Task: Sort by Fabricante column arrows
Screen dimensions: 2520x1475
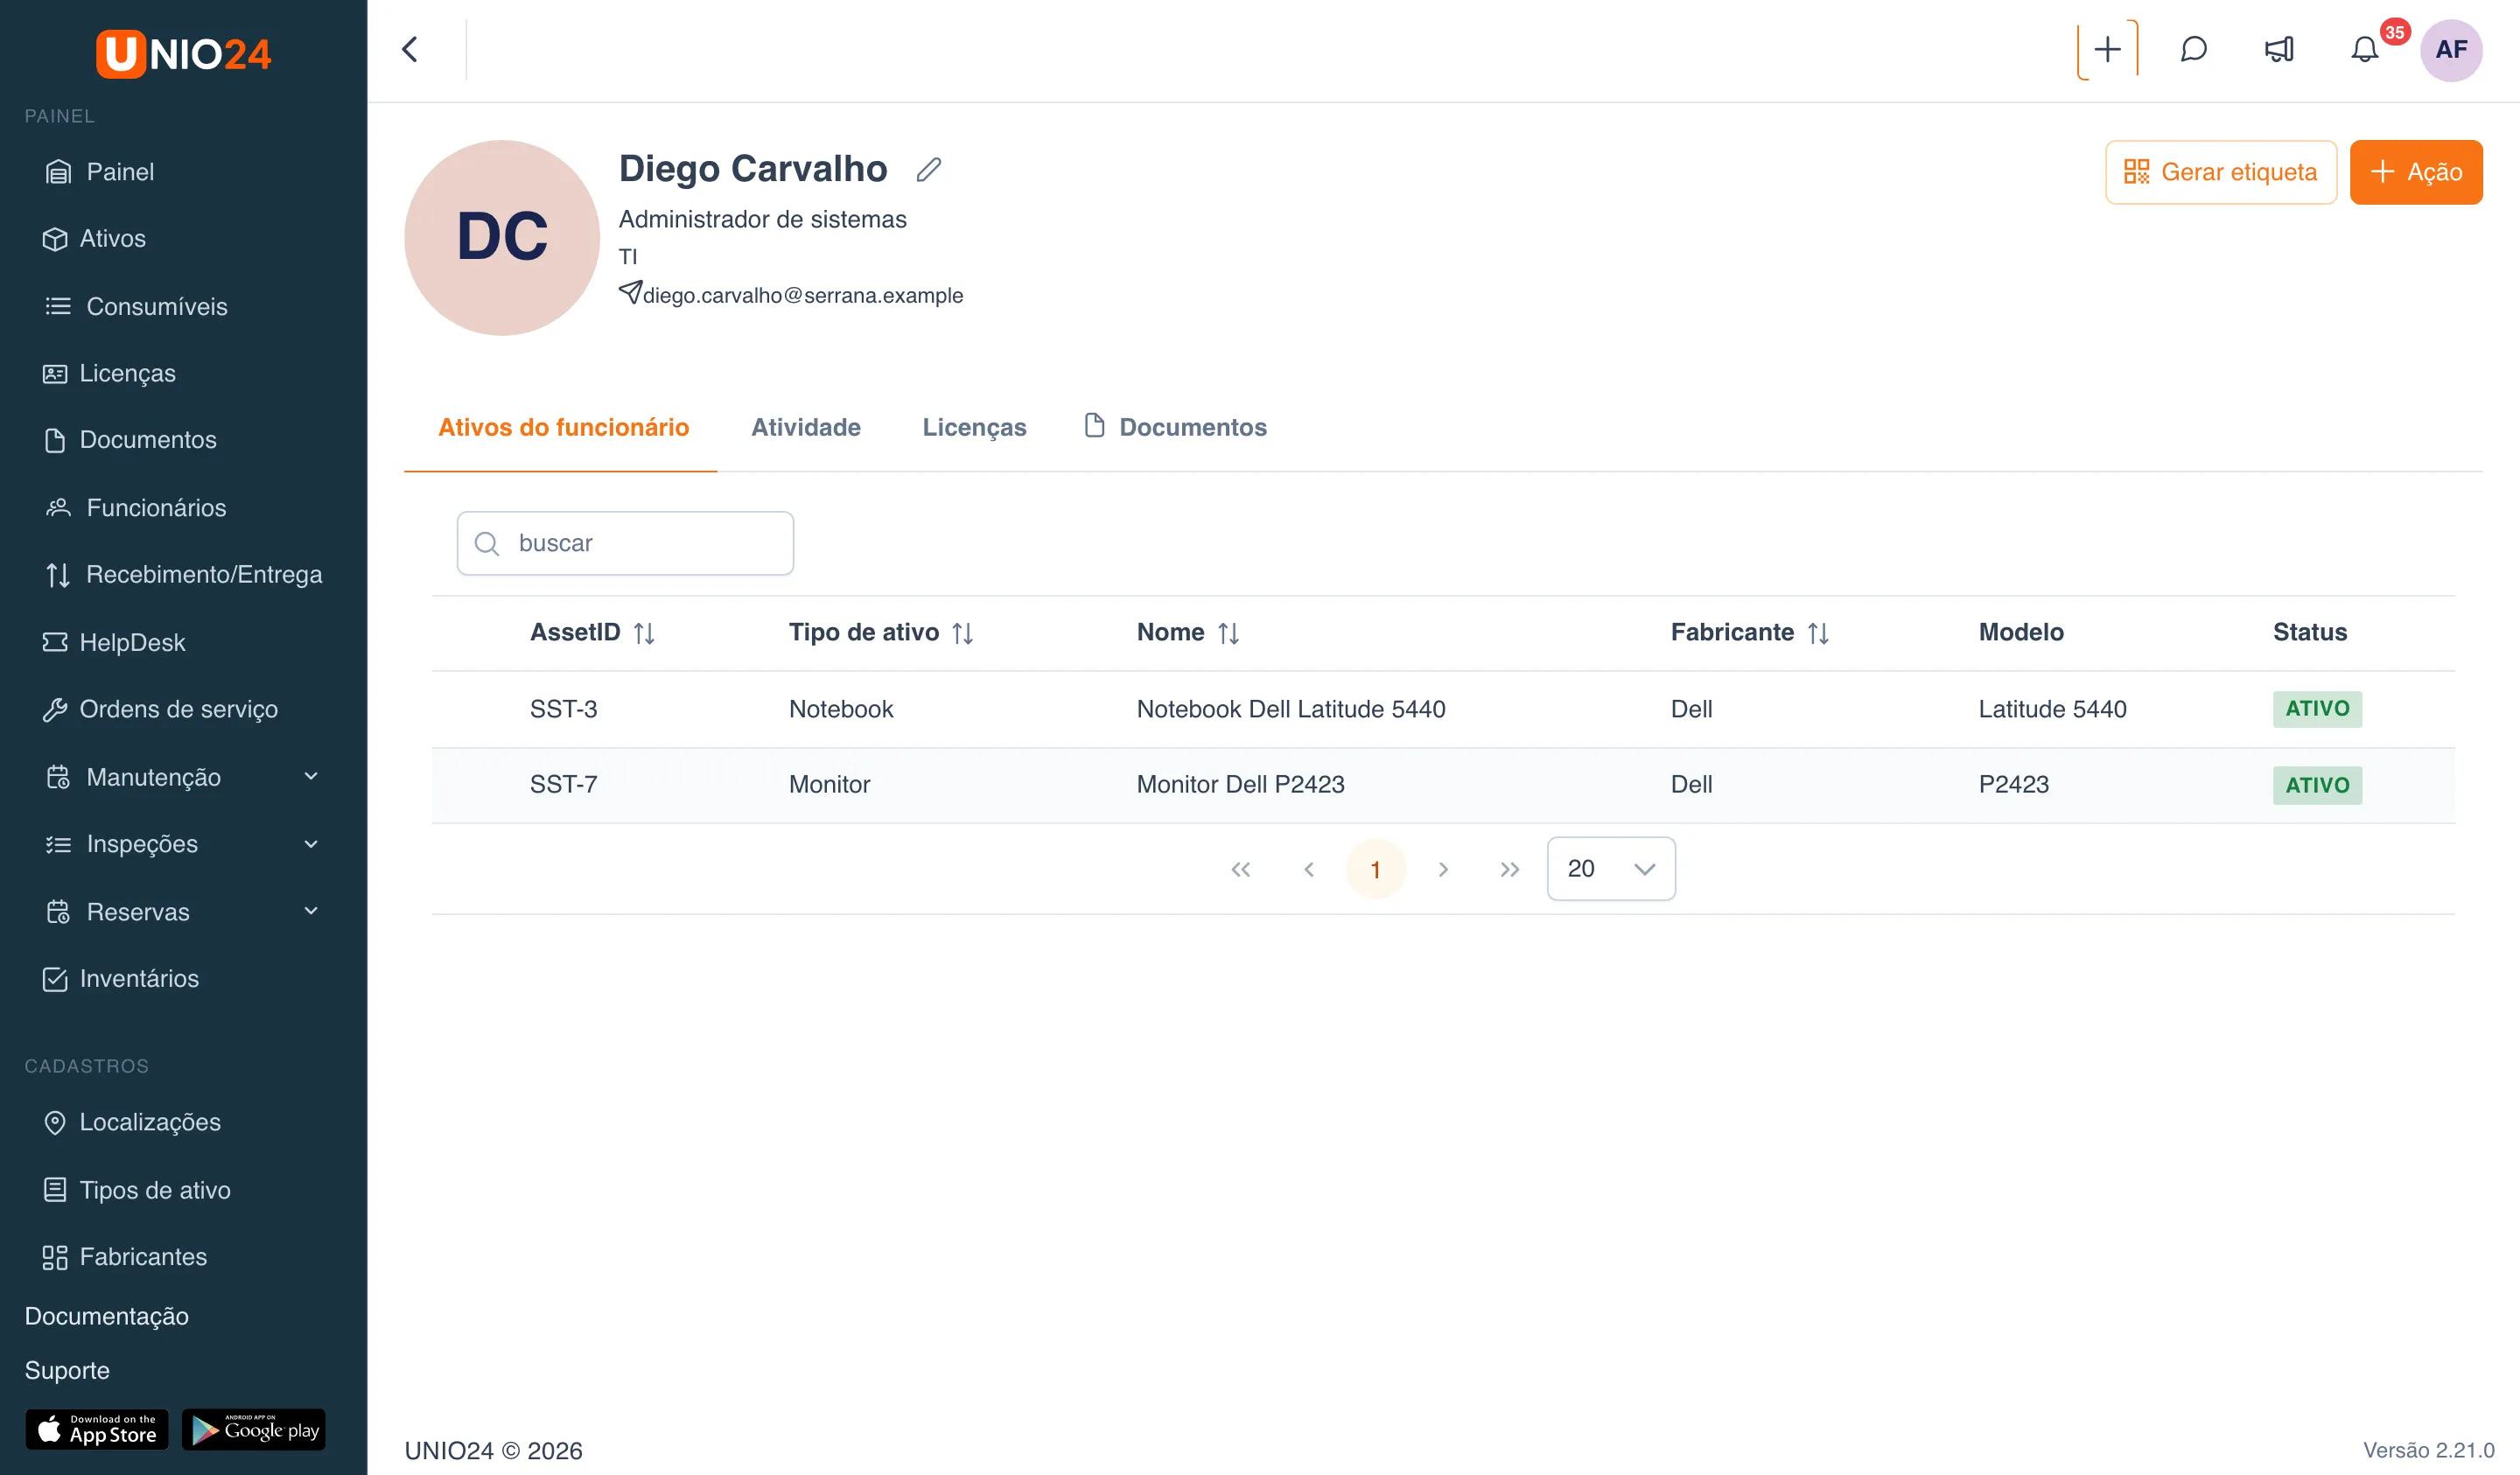Action: coord(1819,633)
